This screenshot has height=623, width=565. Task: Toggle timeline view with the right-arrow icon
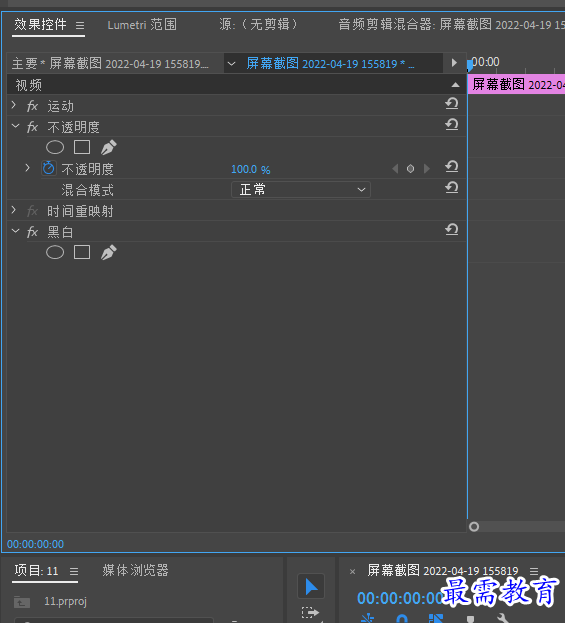click(x=454, y=63)
